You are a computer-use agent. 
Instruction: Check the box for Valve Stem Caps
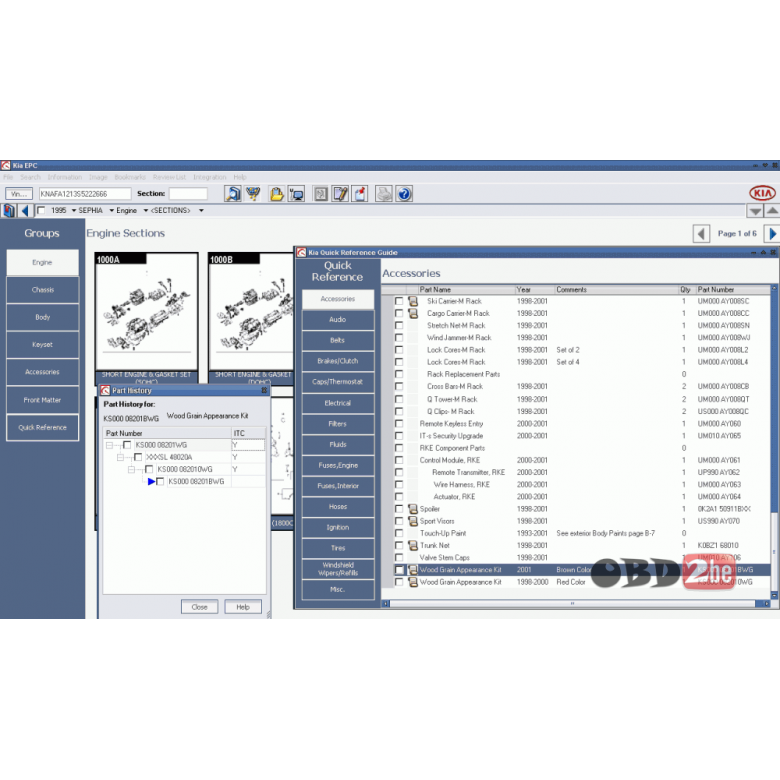(x=399, y=558)
